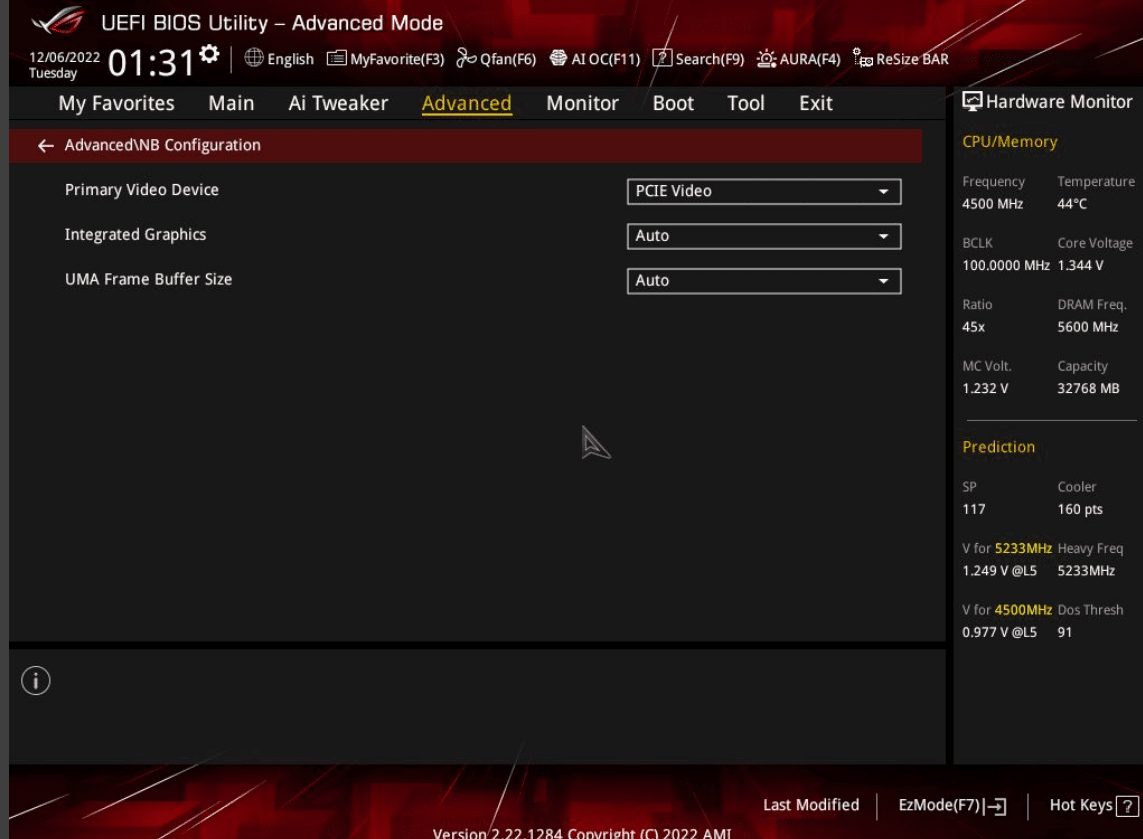1143x839 pixels.
Task: Click the globe language icon
Action: point(254,58)
